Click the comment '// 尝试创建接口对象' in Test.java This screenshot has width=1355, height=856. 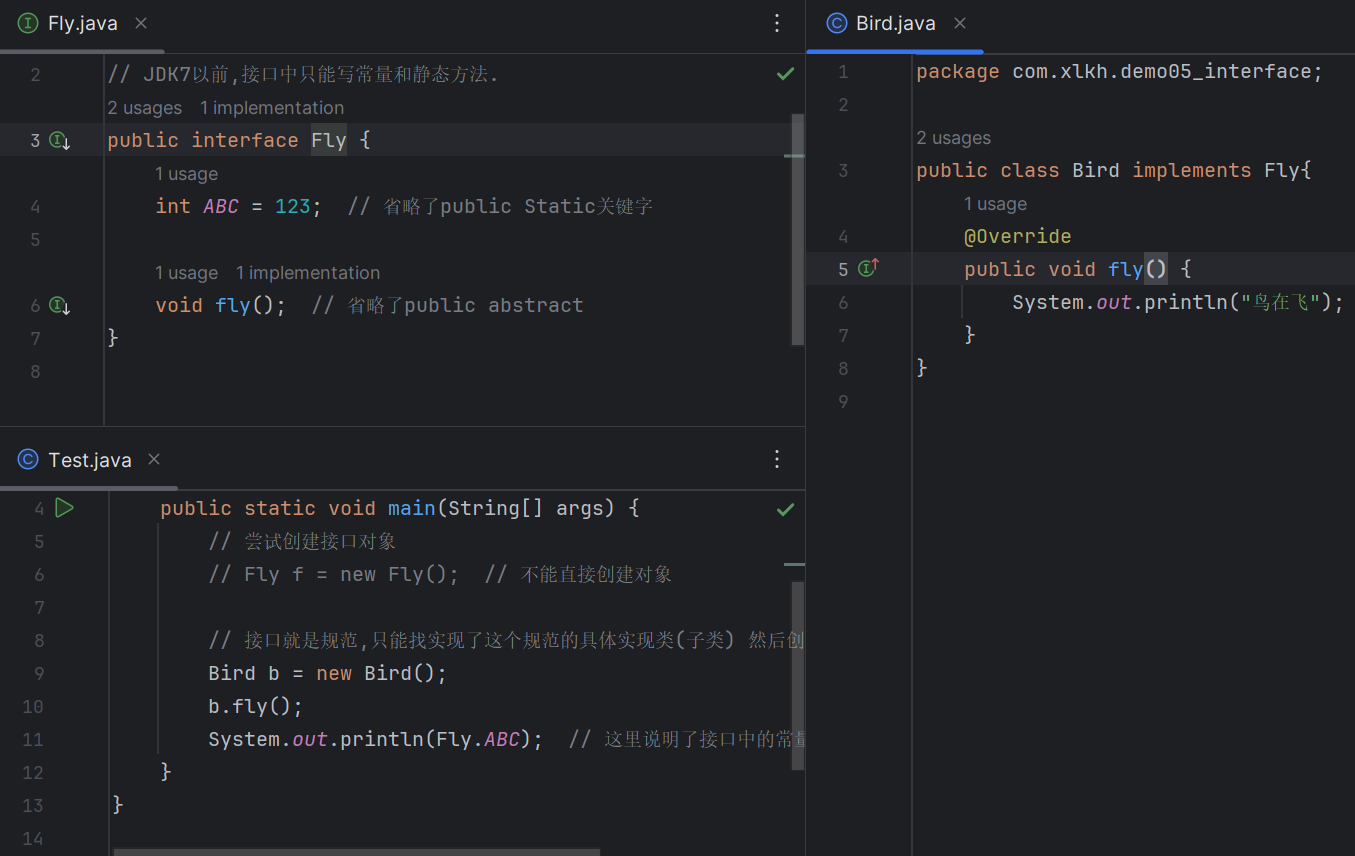point(302,541)
